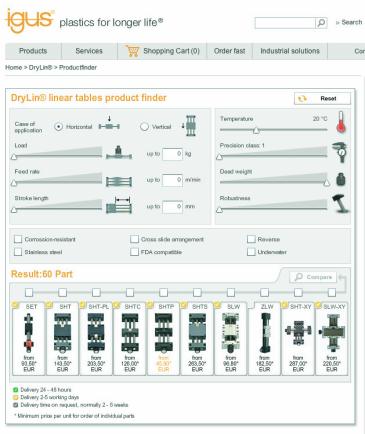The width and height of the screenshot is (365, 434).
Task: Click the Load kg input field
Action: [x=172, y=154]
